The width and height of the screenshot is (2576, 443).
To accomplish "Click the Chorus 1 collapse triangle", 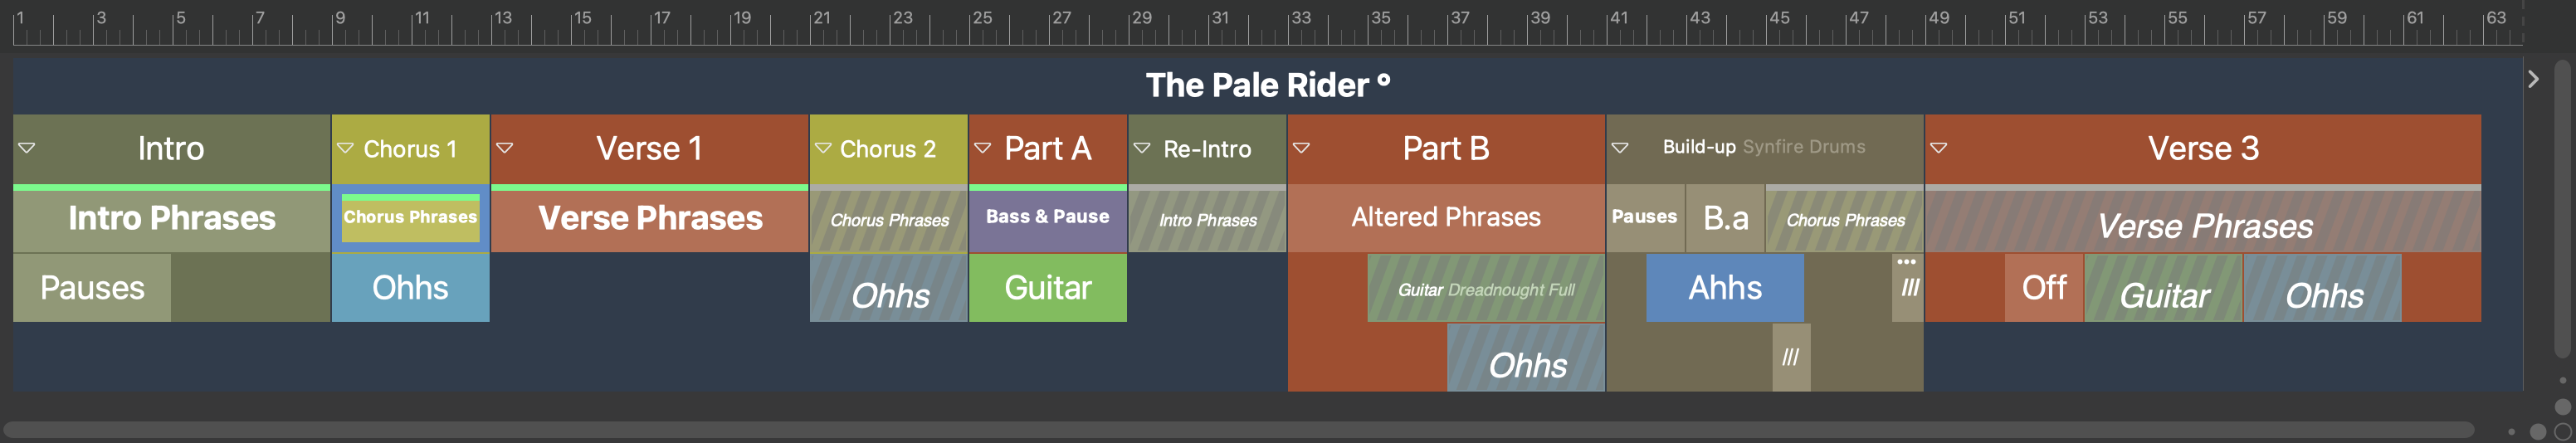I will pyautogui.click(x=345, y=148).
